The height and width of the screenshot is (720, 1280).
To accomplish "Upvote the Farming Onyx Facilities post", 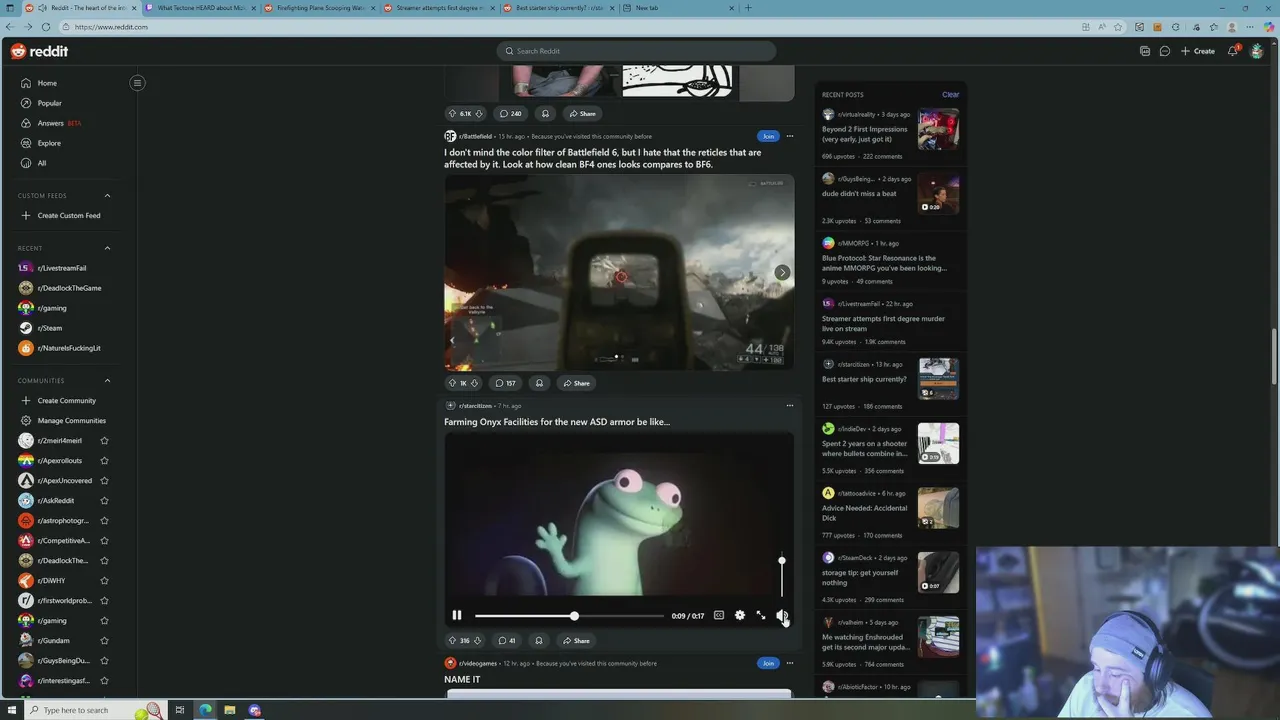I will pos(452,640).
